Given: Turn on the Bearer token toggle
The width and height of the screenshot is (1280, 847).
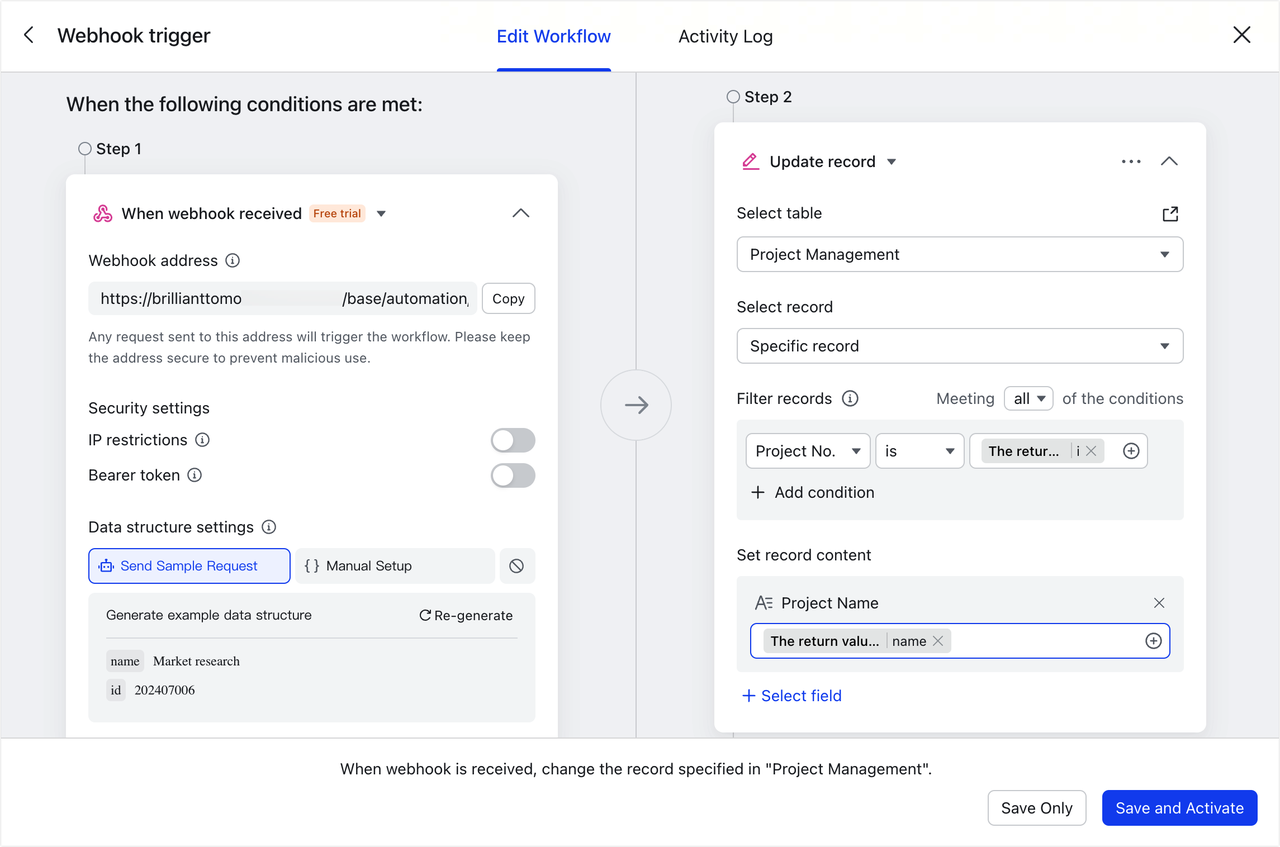Looking at the screenshot, I should pos(513,475).
